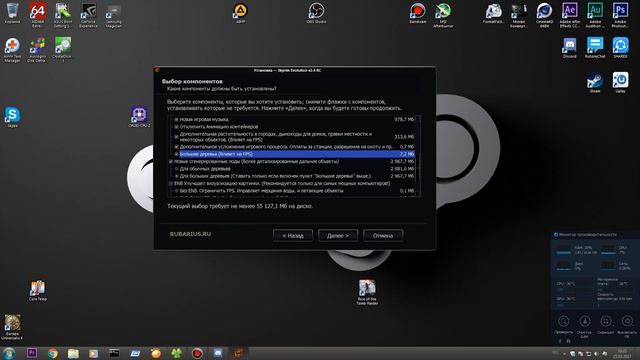This screenshot has height=360, width=640.
Task: Open the Adobe Audition desktop shortcut
Action: [595, 15]
